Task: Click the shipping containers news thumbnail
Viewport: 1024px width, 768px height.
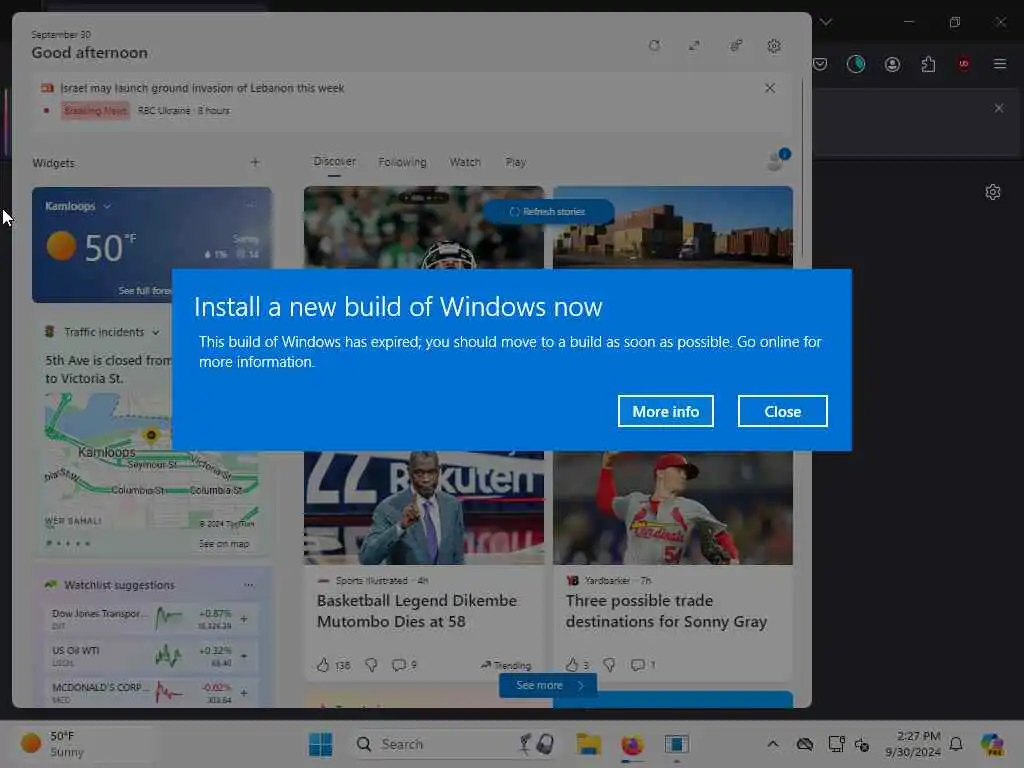Action: tap(673, 227)
